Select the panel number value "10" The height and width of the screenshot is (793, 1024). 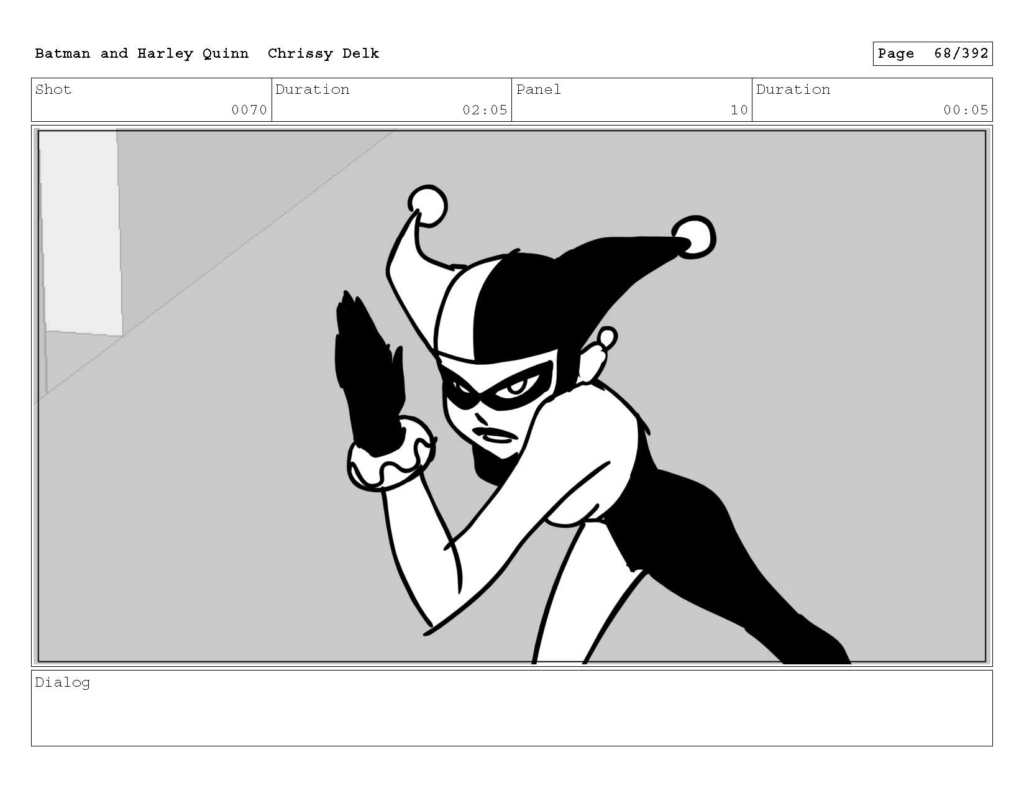click(739, 110)
